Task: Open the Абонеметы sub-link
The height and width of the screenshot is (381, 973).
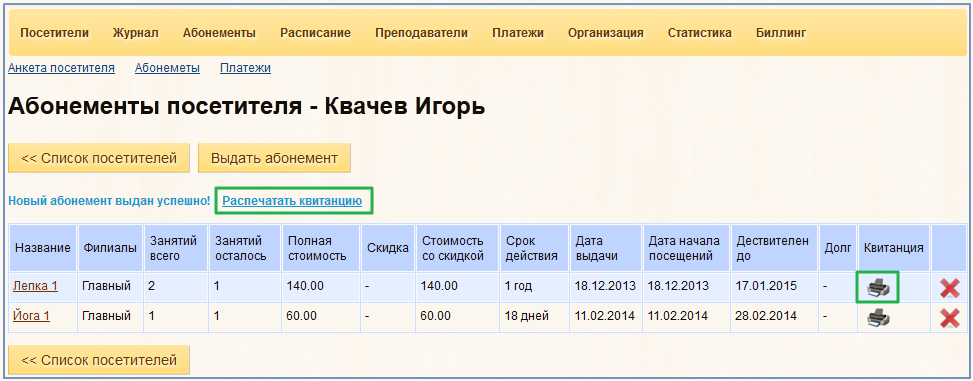Action: [x=168, y=68]
